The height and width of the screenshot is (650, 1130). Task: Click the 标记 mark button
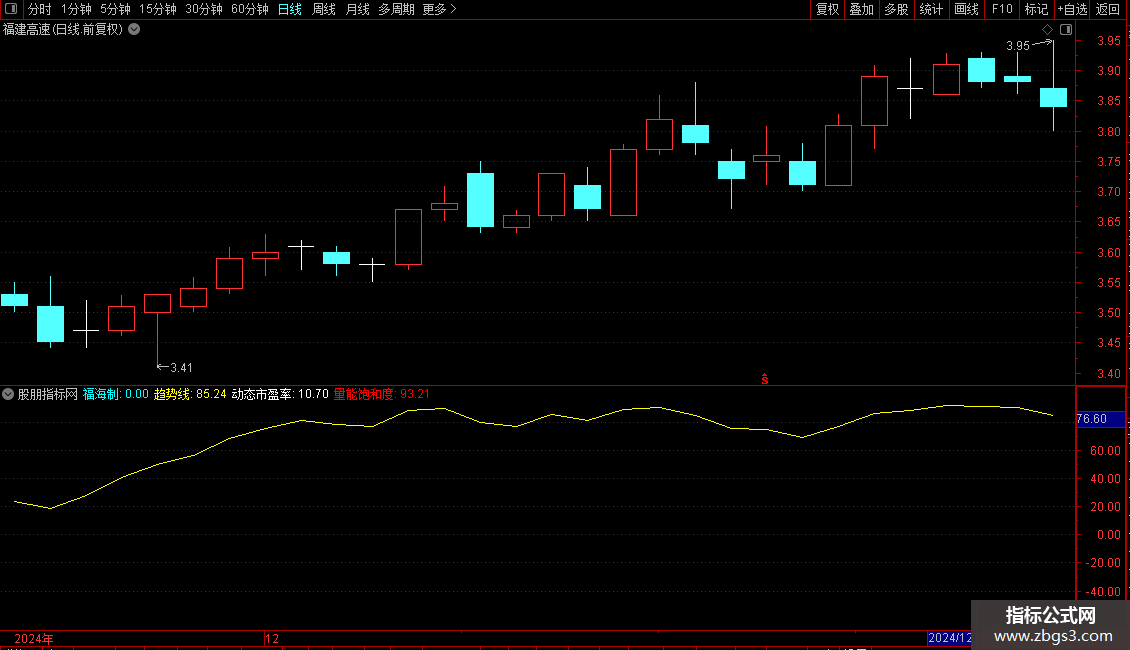point(1036,9)
